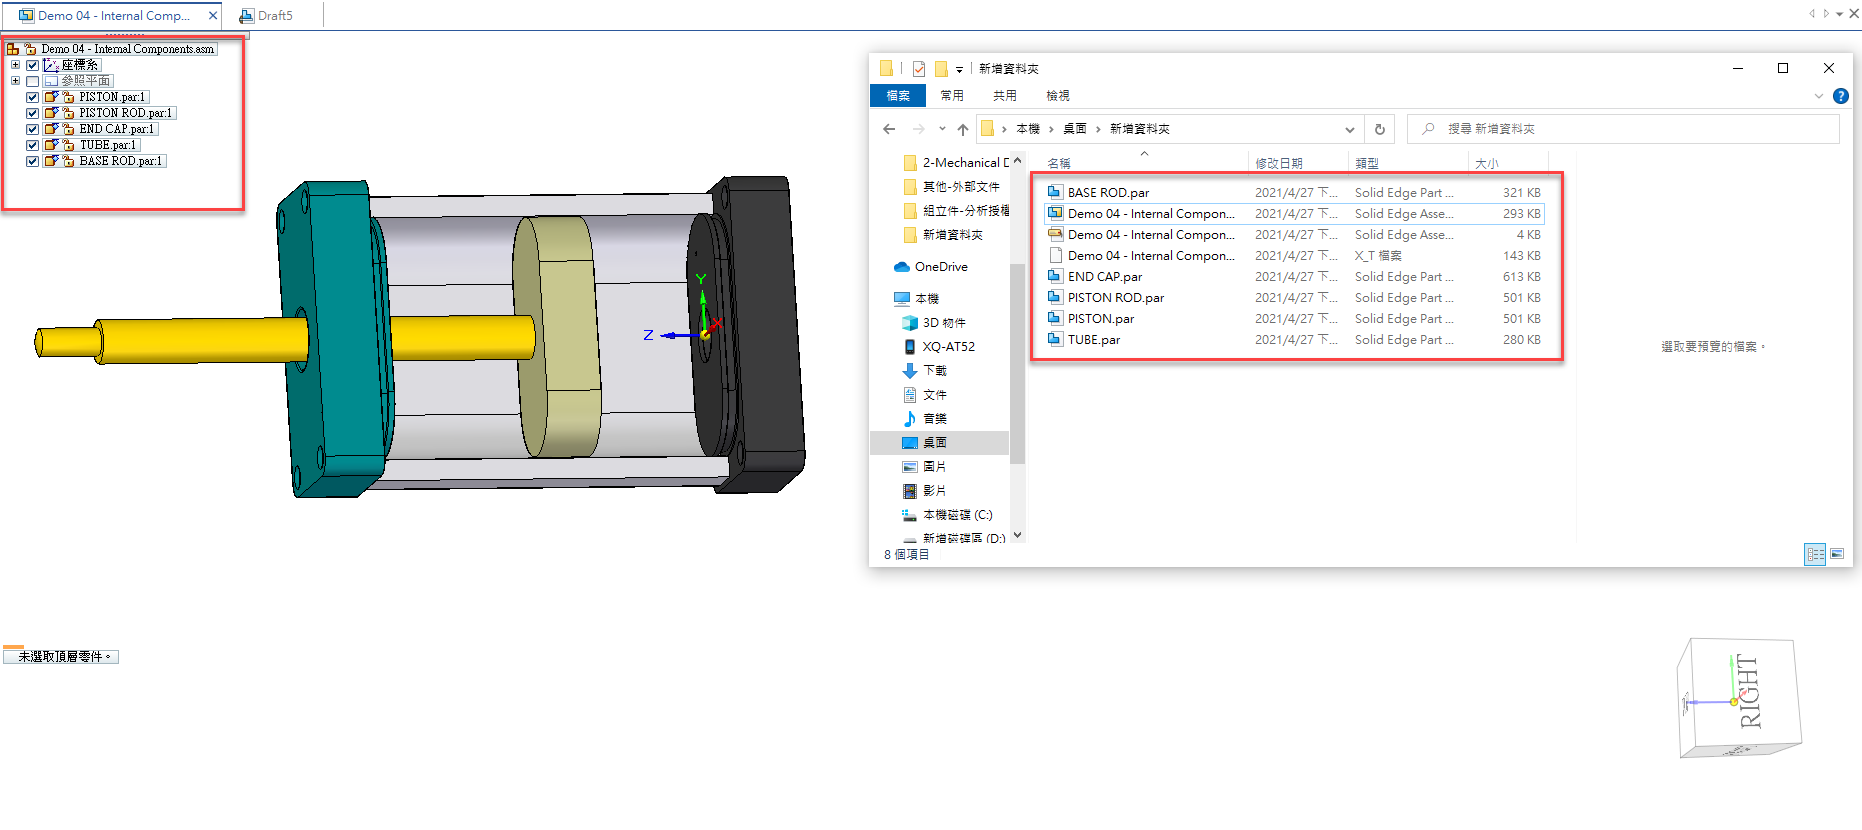Open the 檢視 View ribbon tab

1058,96
